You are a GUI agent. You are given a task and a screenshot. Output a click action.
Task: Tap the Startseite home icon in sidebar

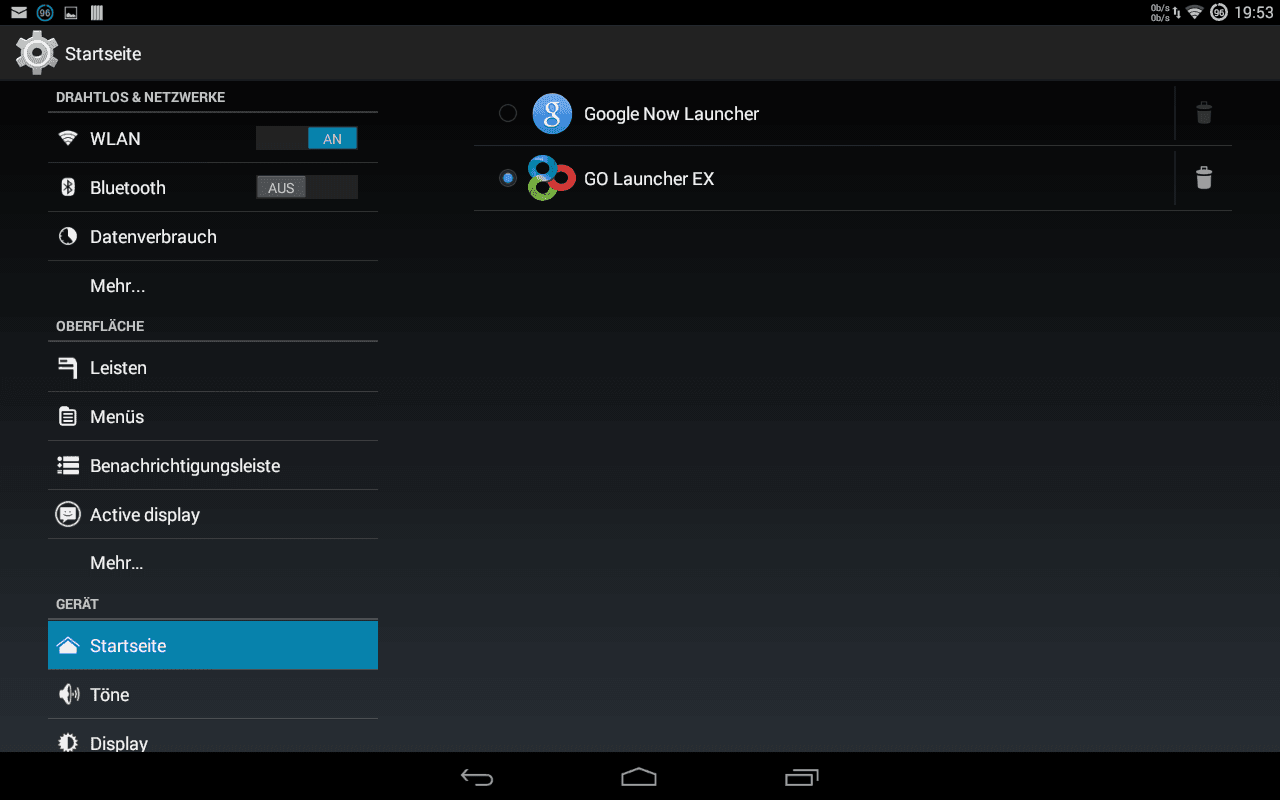68,645
